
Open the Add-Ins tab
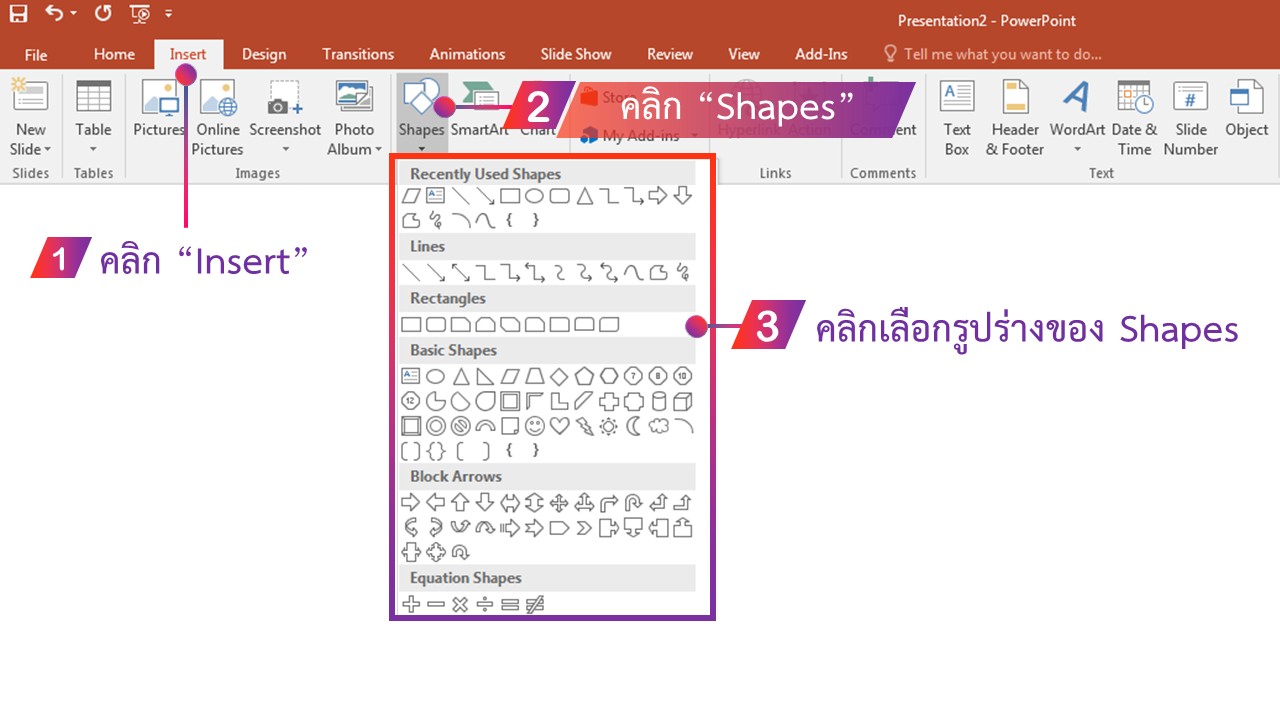[x=821, y=54]
